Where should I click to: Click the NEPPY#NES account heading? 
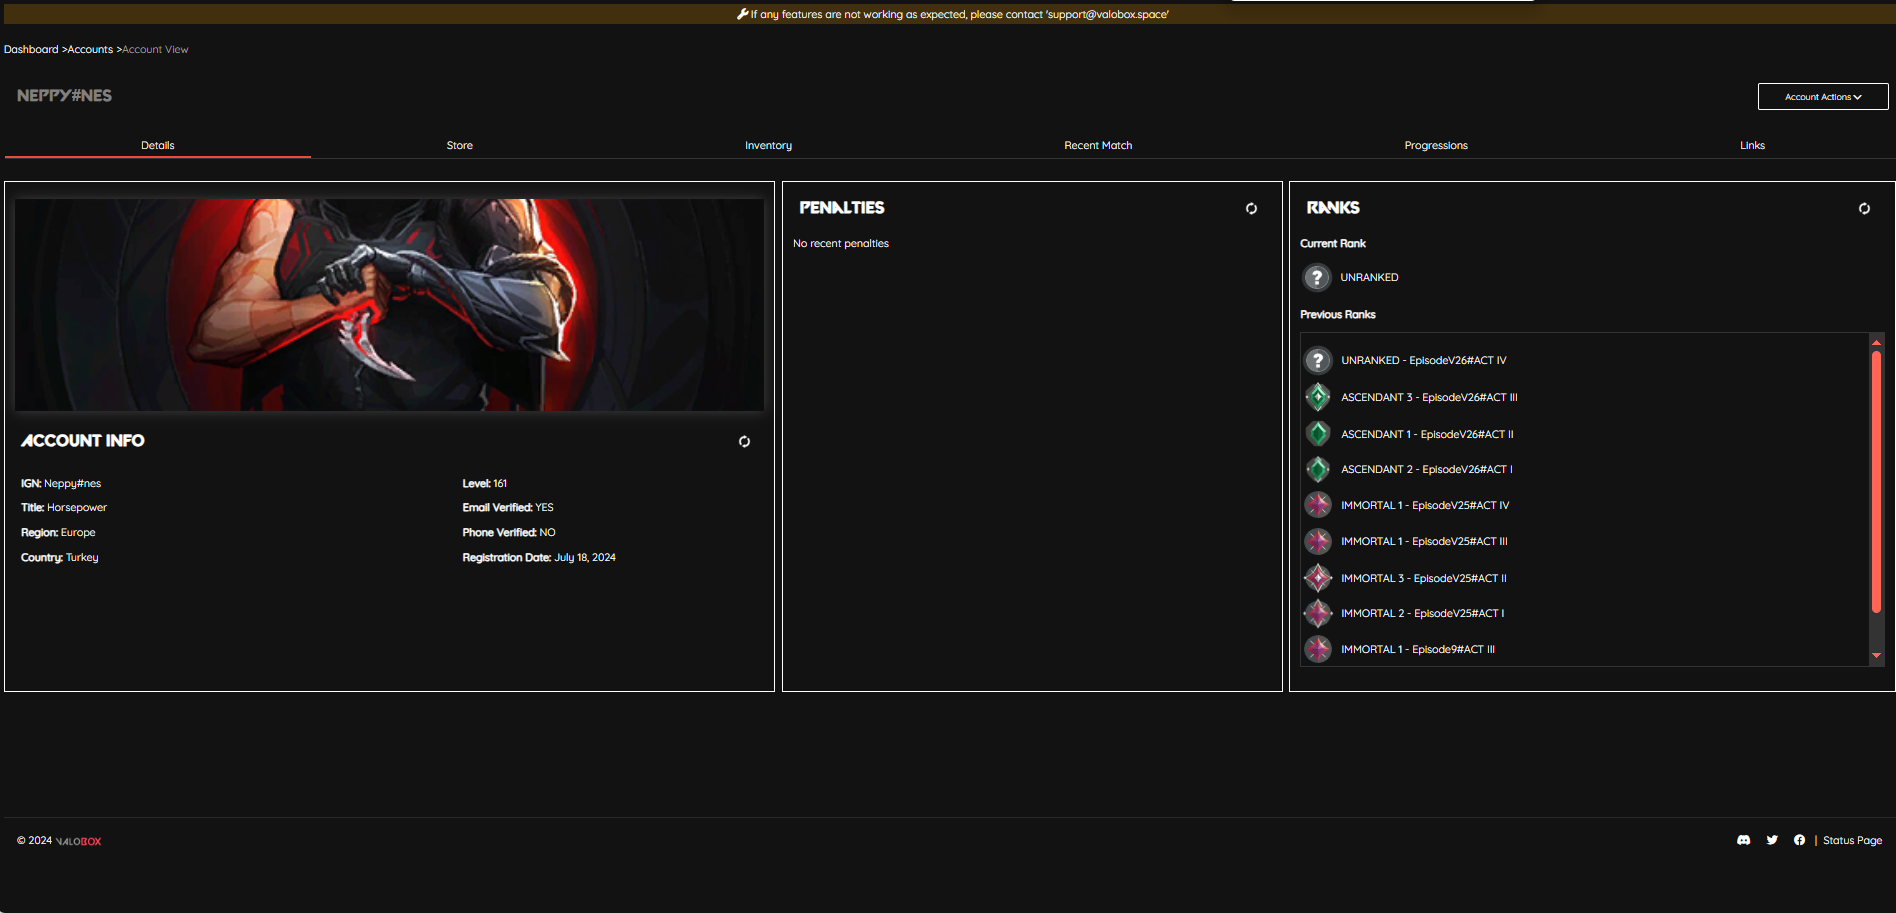(64, 96)
